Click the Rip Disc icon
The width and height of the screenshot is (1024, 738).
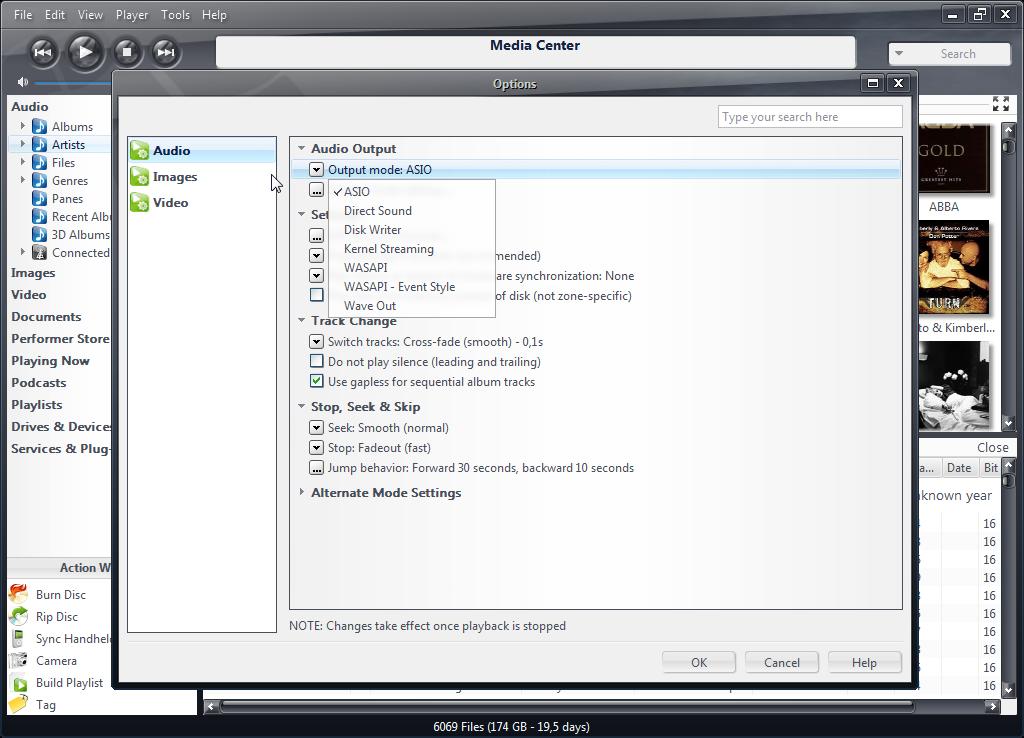coord(19,617)
